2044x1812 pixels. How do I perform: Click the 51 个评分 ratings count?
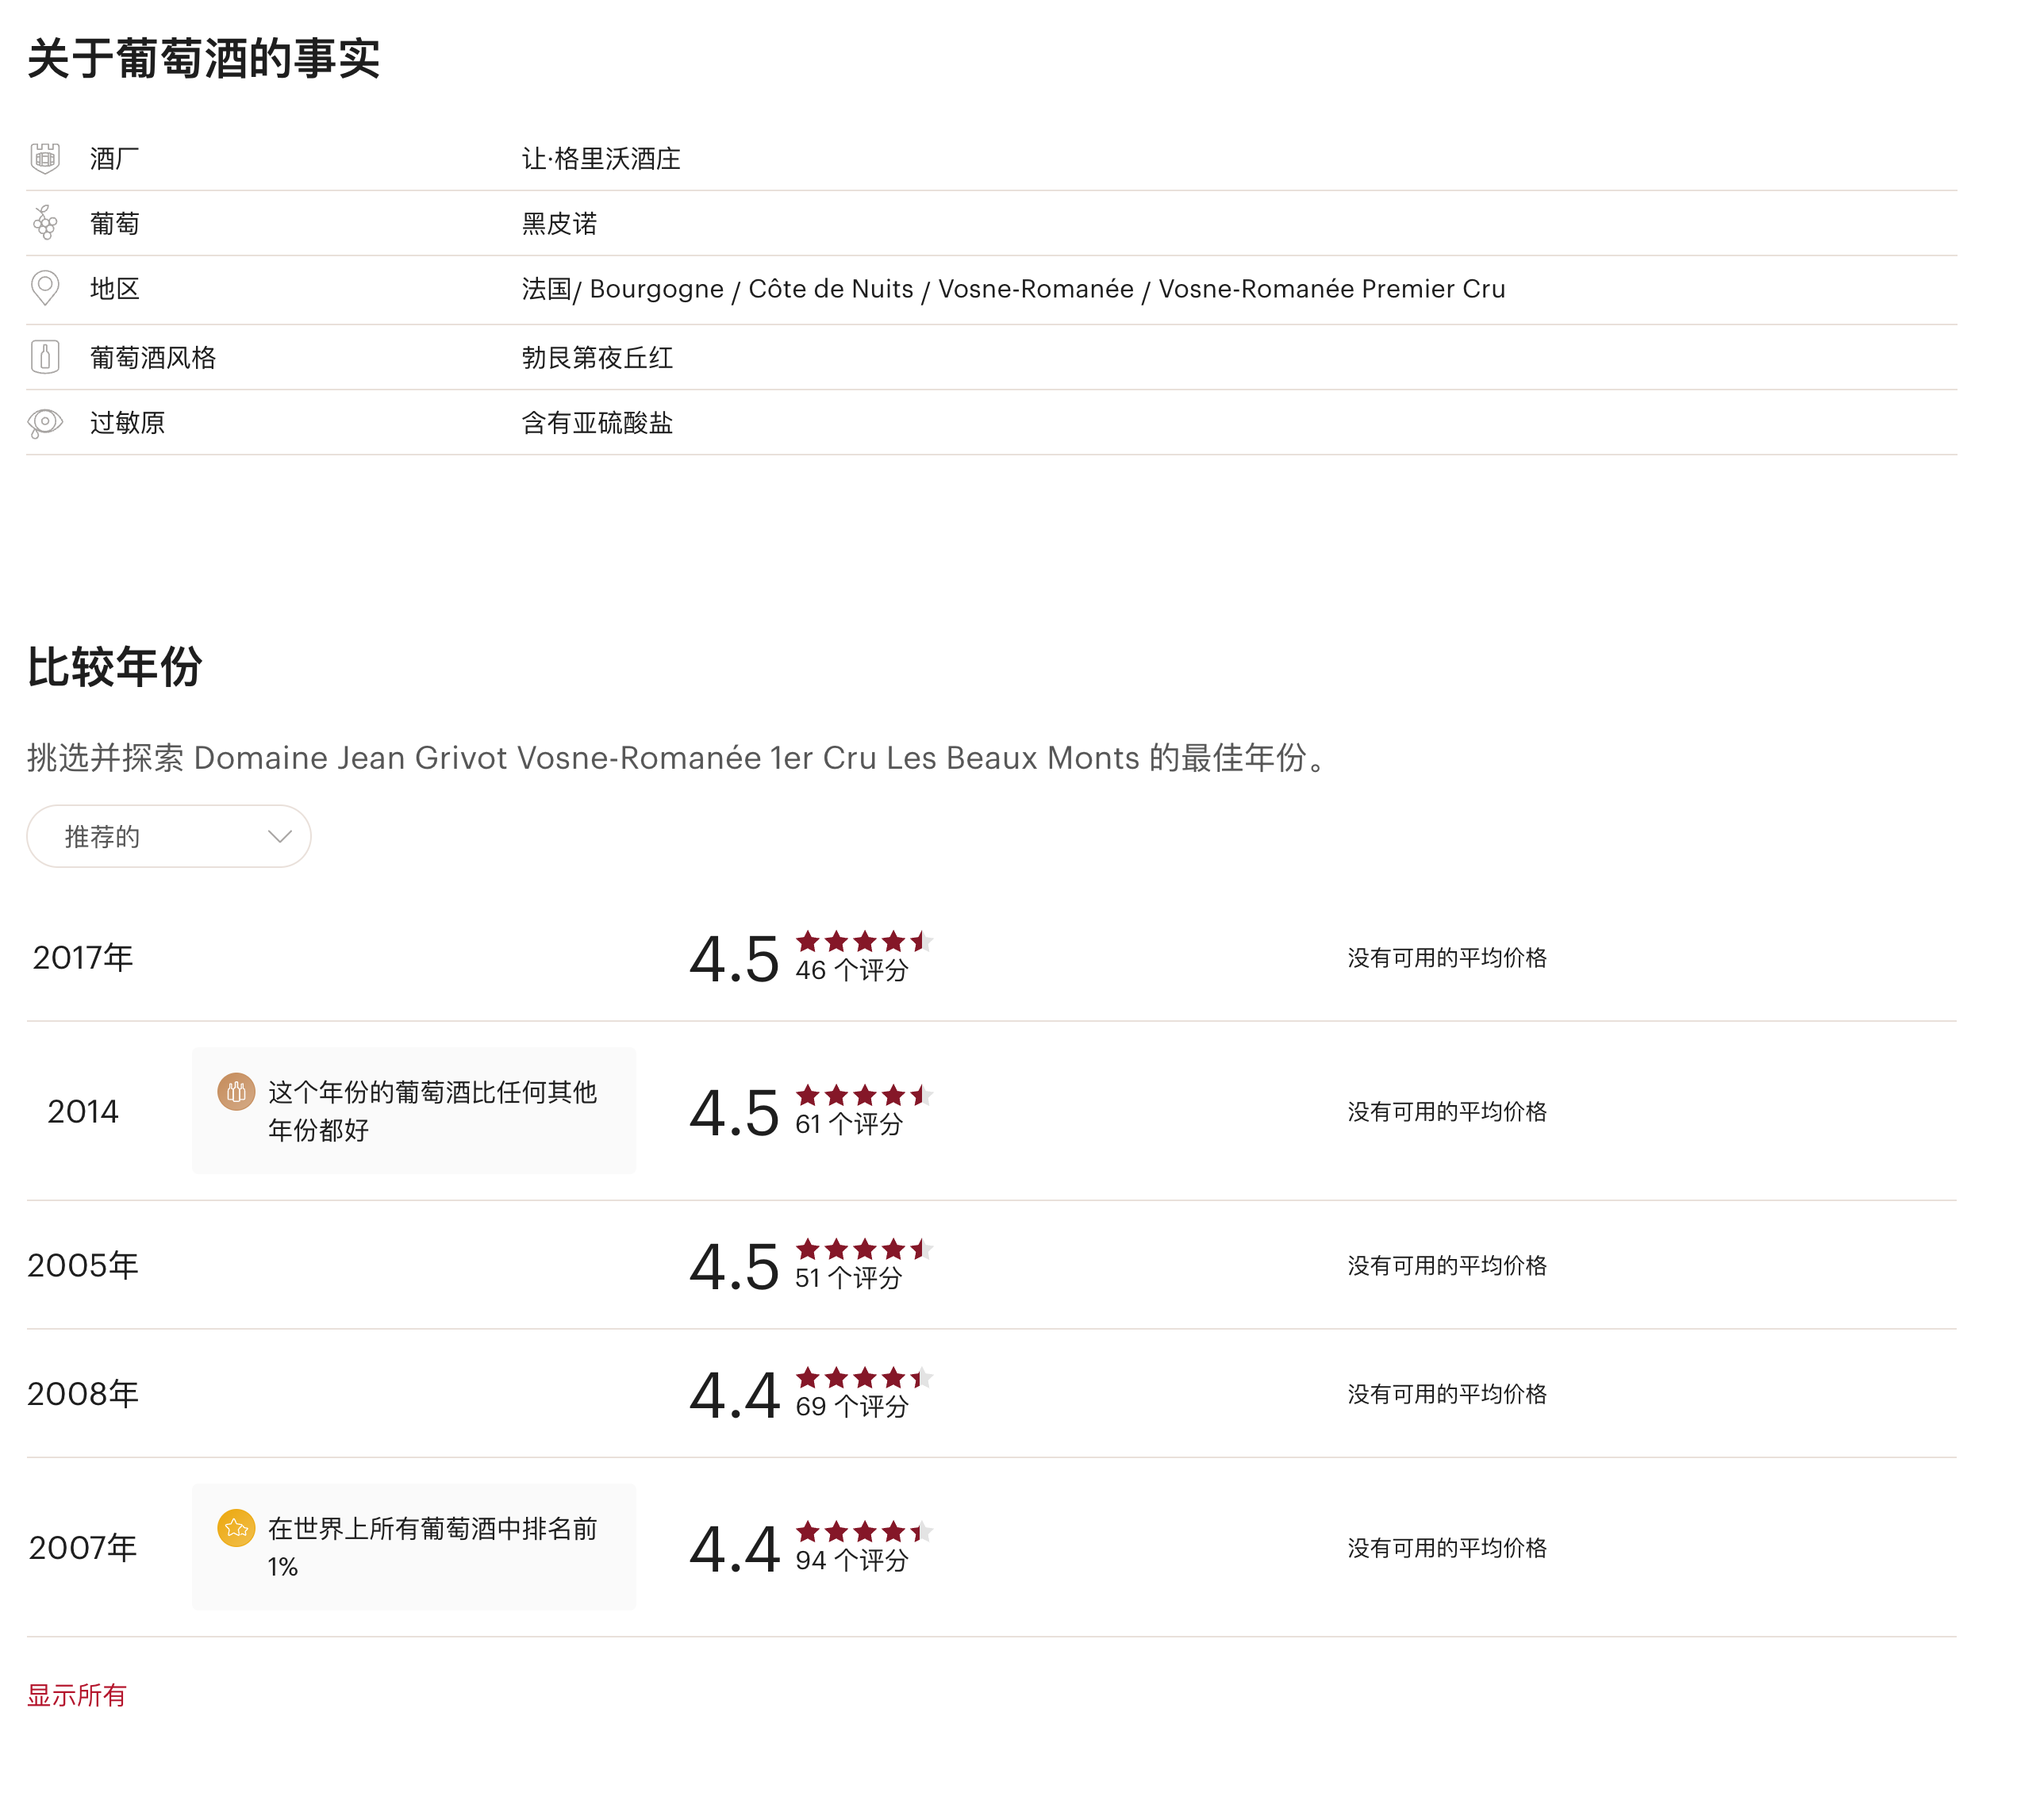[x=848, y=1278]
